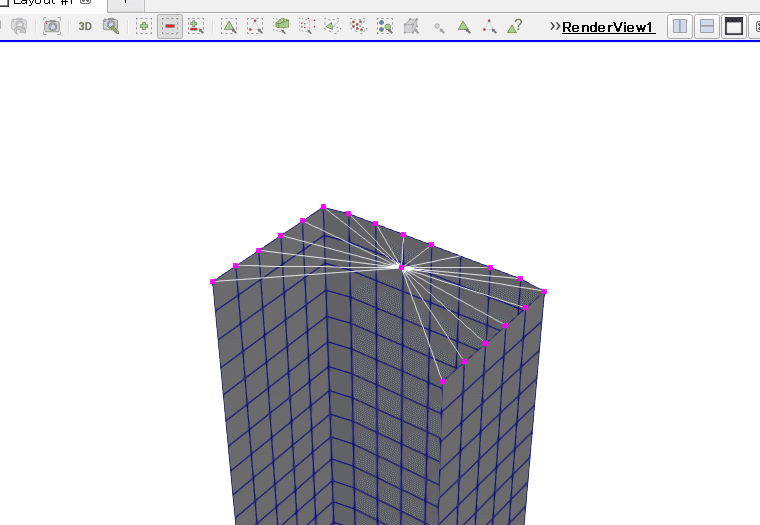Select cells through frustum tool
Image resolution: width=760 pixels, height=525 pixels.
pos(281,26)
